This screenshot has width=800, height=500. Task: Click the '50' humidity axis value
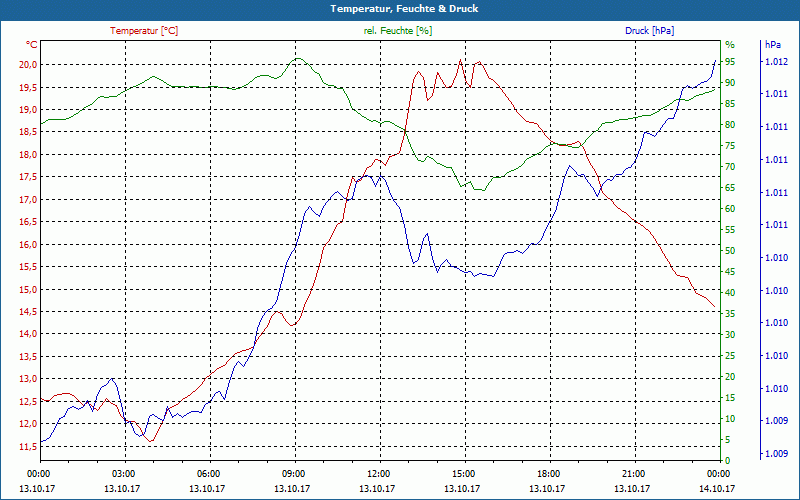click(x=730, y=251)
